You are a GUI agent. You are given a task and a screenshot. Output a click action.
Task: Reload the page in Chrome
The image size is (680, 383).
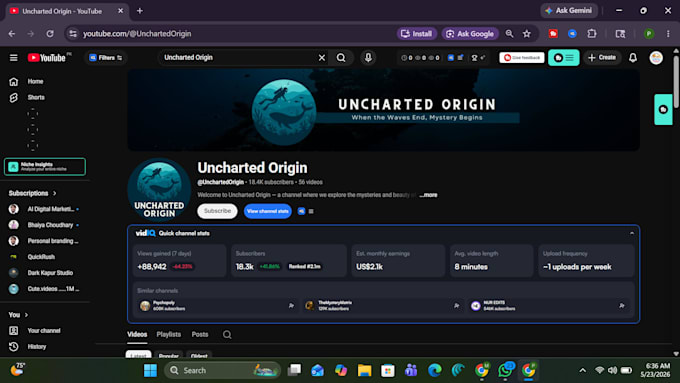point(50,34)
